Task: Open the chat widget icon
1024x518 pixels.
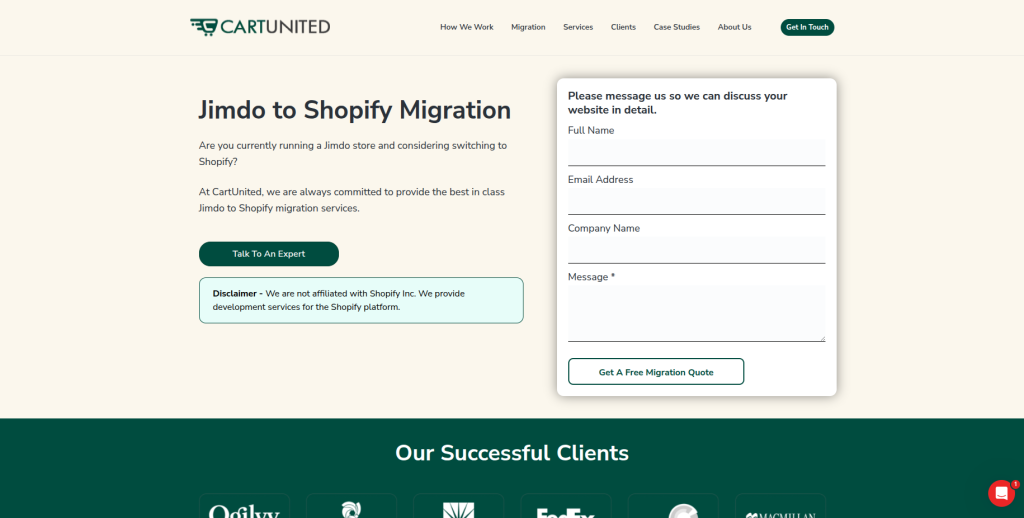Action: (x=1001, y=493)
